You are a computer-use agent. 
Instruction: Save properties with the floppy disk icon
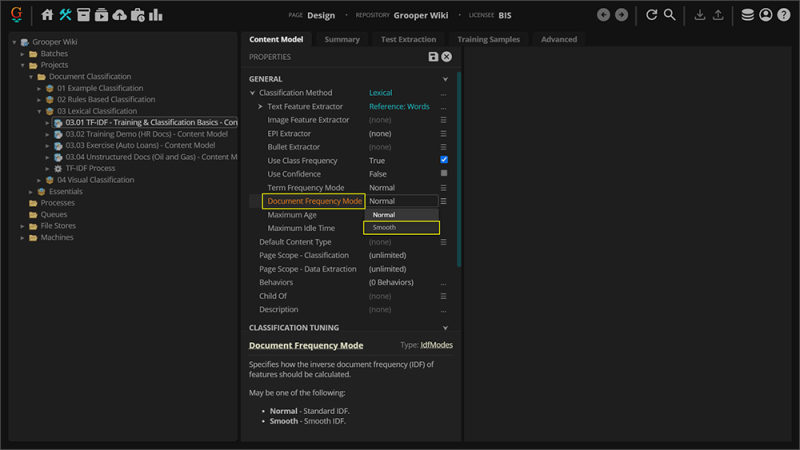[x=433, y=57]
